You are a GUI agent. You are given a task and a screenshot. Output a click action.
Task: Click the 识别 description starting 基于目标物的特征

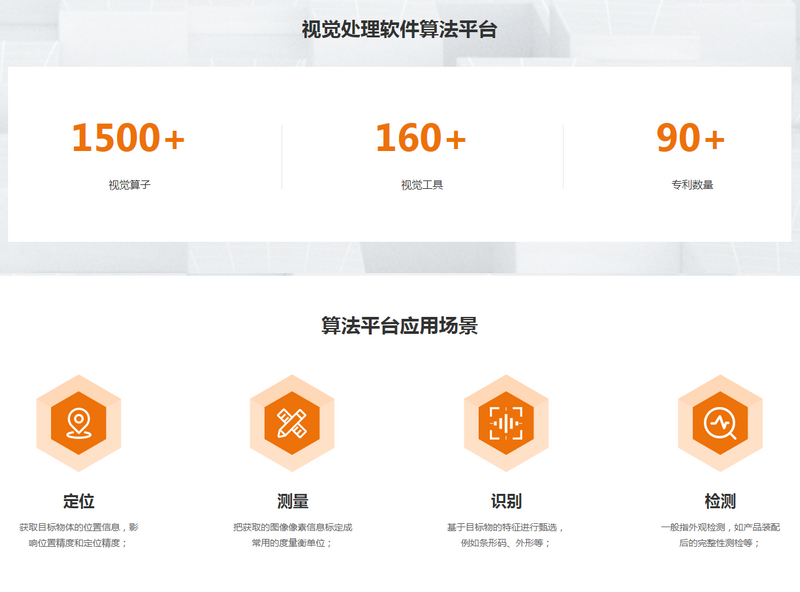506,535
